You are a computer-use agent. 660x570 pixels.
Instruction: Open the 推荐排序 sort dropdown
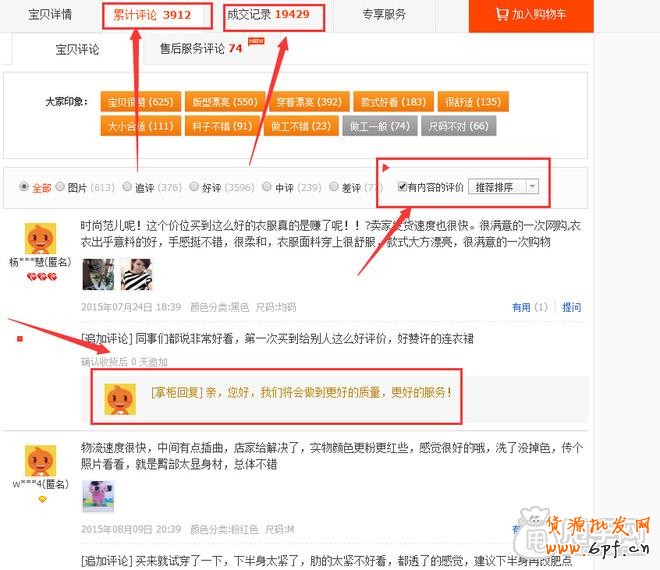click(x=503, y=187)
